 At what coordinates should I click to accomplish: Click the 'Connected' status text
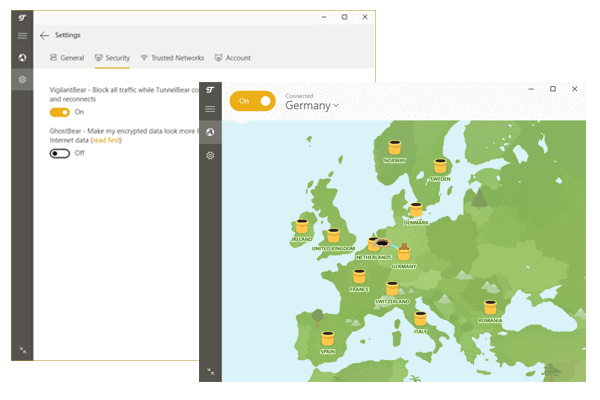tap(299, 96)
